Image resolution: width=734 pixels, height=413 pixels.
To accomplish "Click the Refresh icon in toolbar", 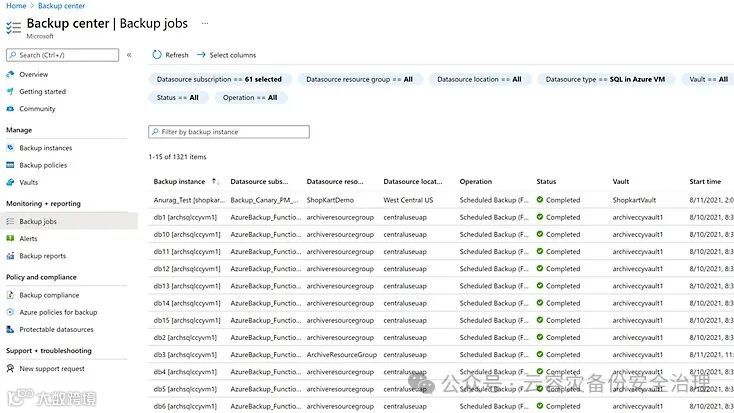I will coord(157,55).
